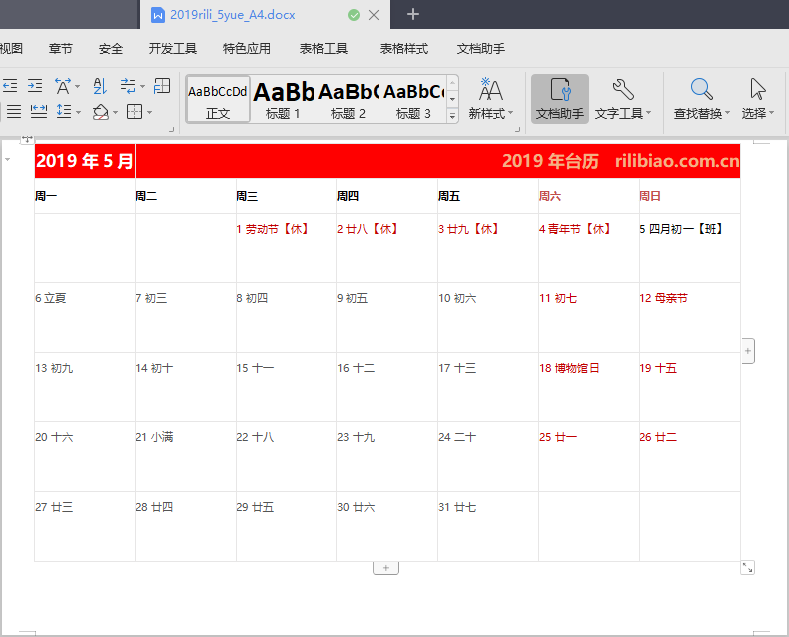This screenshot has height=637, width=789.
Task: Apply the 正文 body style
Action: point(218,99)
